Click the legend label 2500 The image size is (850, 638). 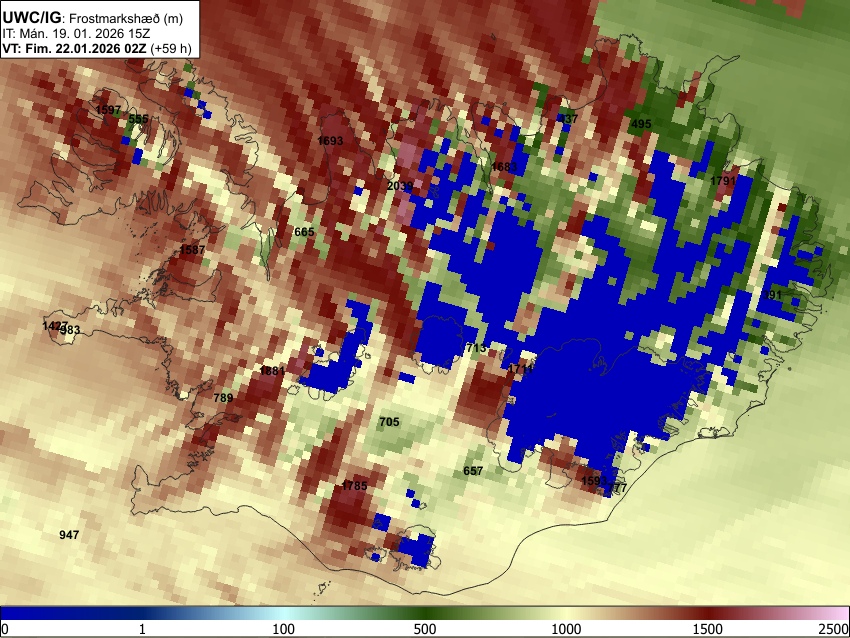834,629
